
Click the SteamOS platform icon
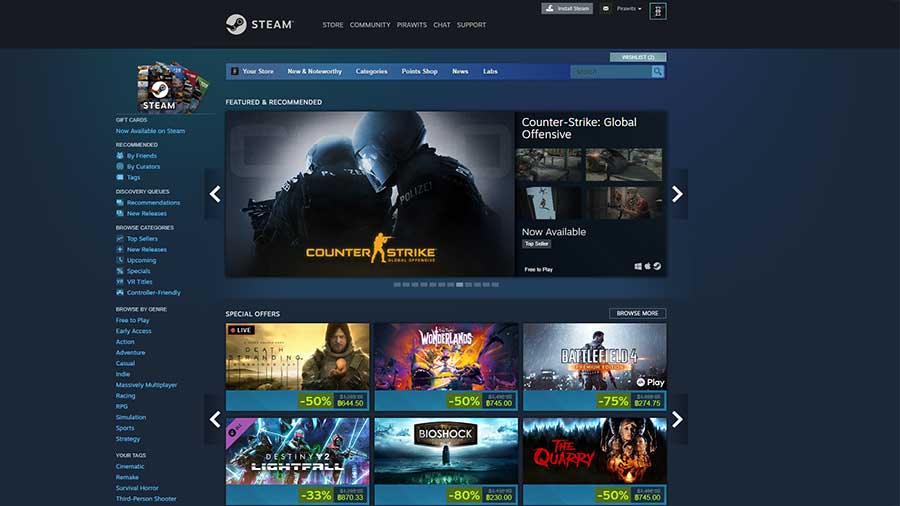click(x=657, y=266)
